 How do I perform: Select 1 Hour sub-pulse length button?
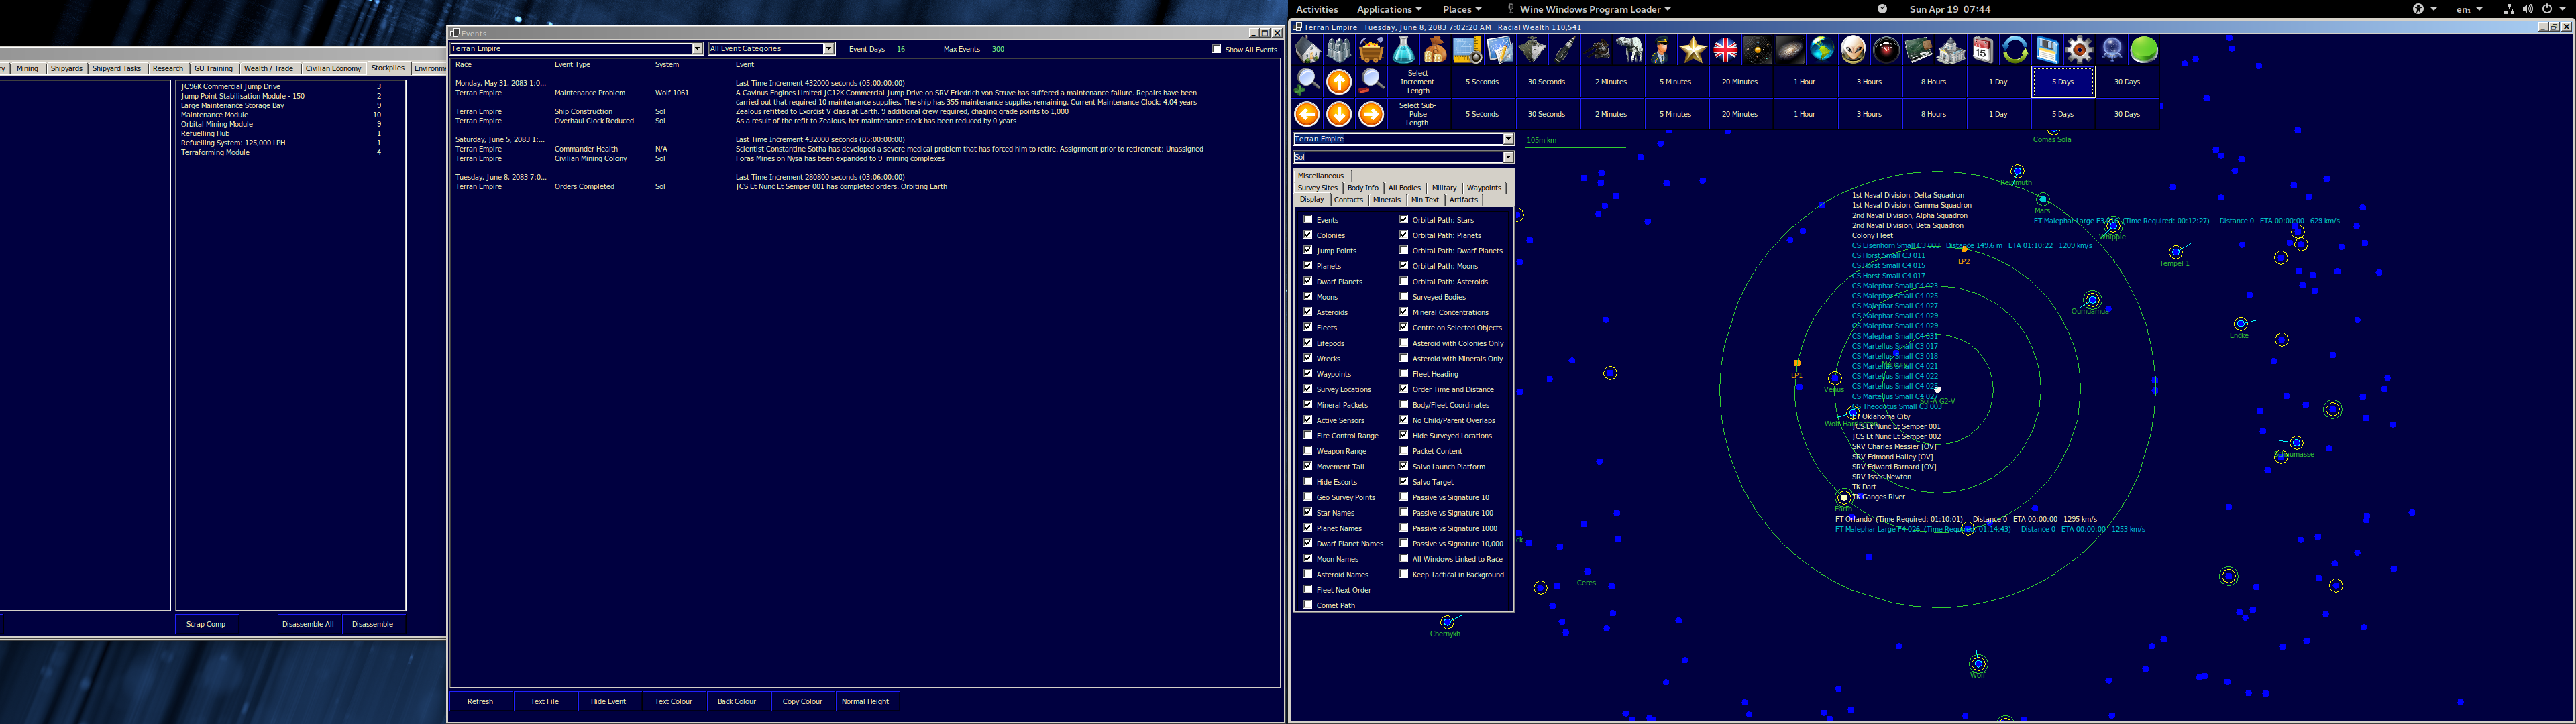point(1805,114)
